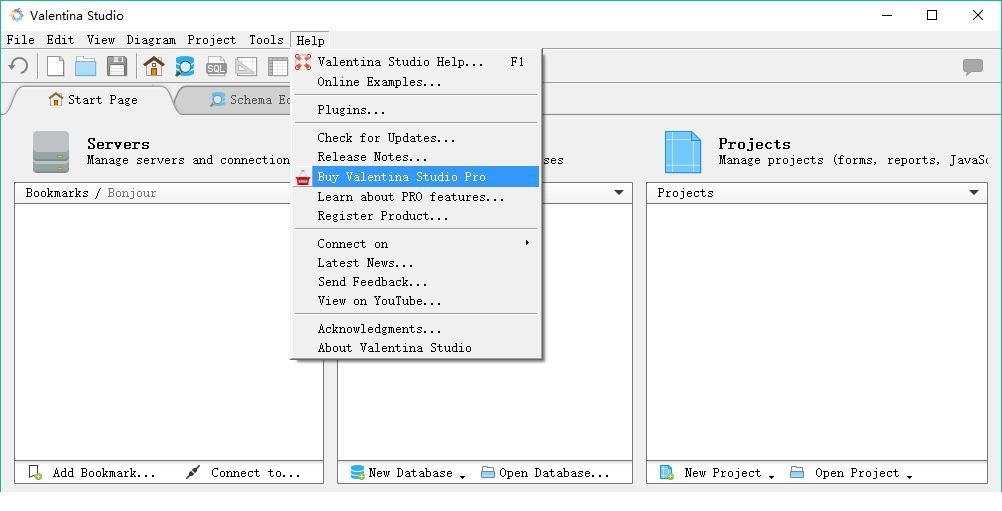This screenshot has height=511, width=1002.
Task: Switch to the Bonjour servers list
Action: pos(132,193)
